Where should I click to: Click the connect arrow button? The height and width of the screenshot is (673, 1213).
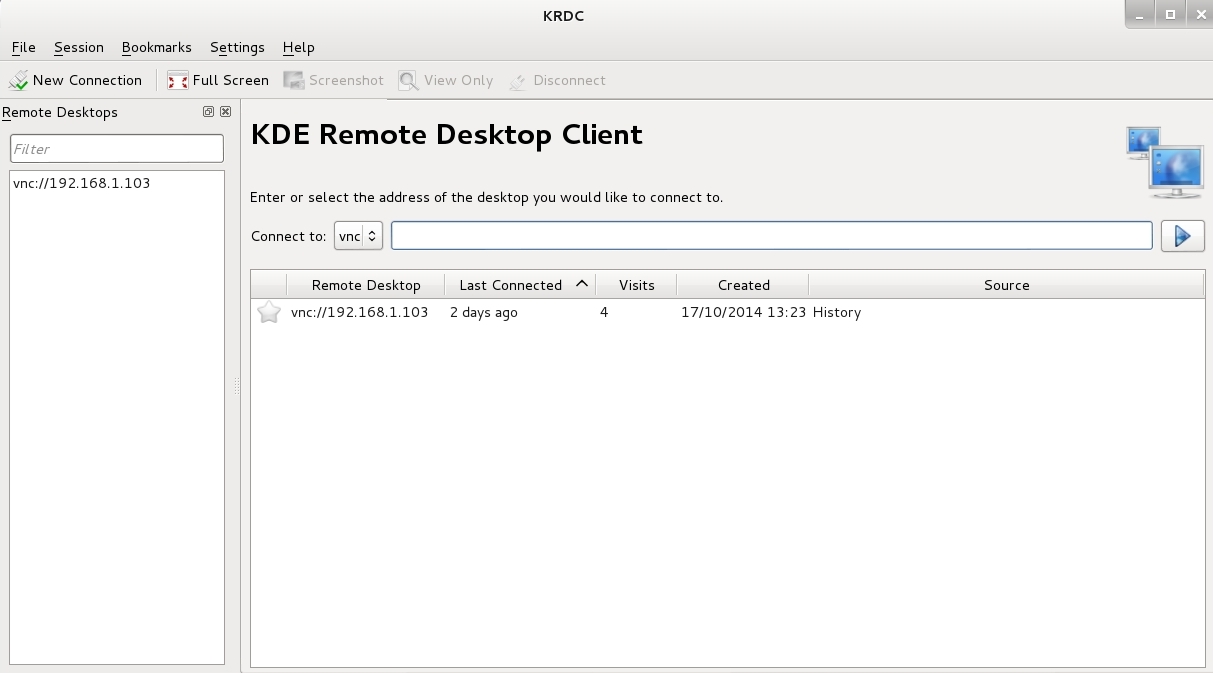pyautogui.click(x=1182, y=236)
